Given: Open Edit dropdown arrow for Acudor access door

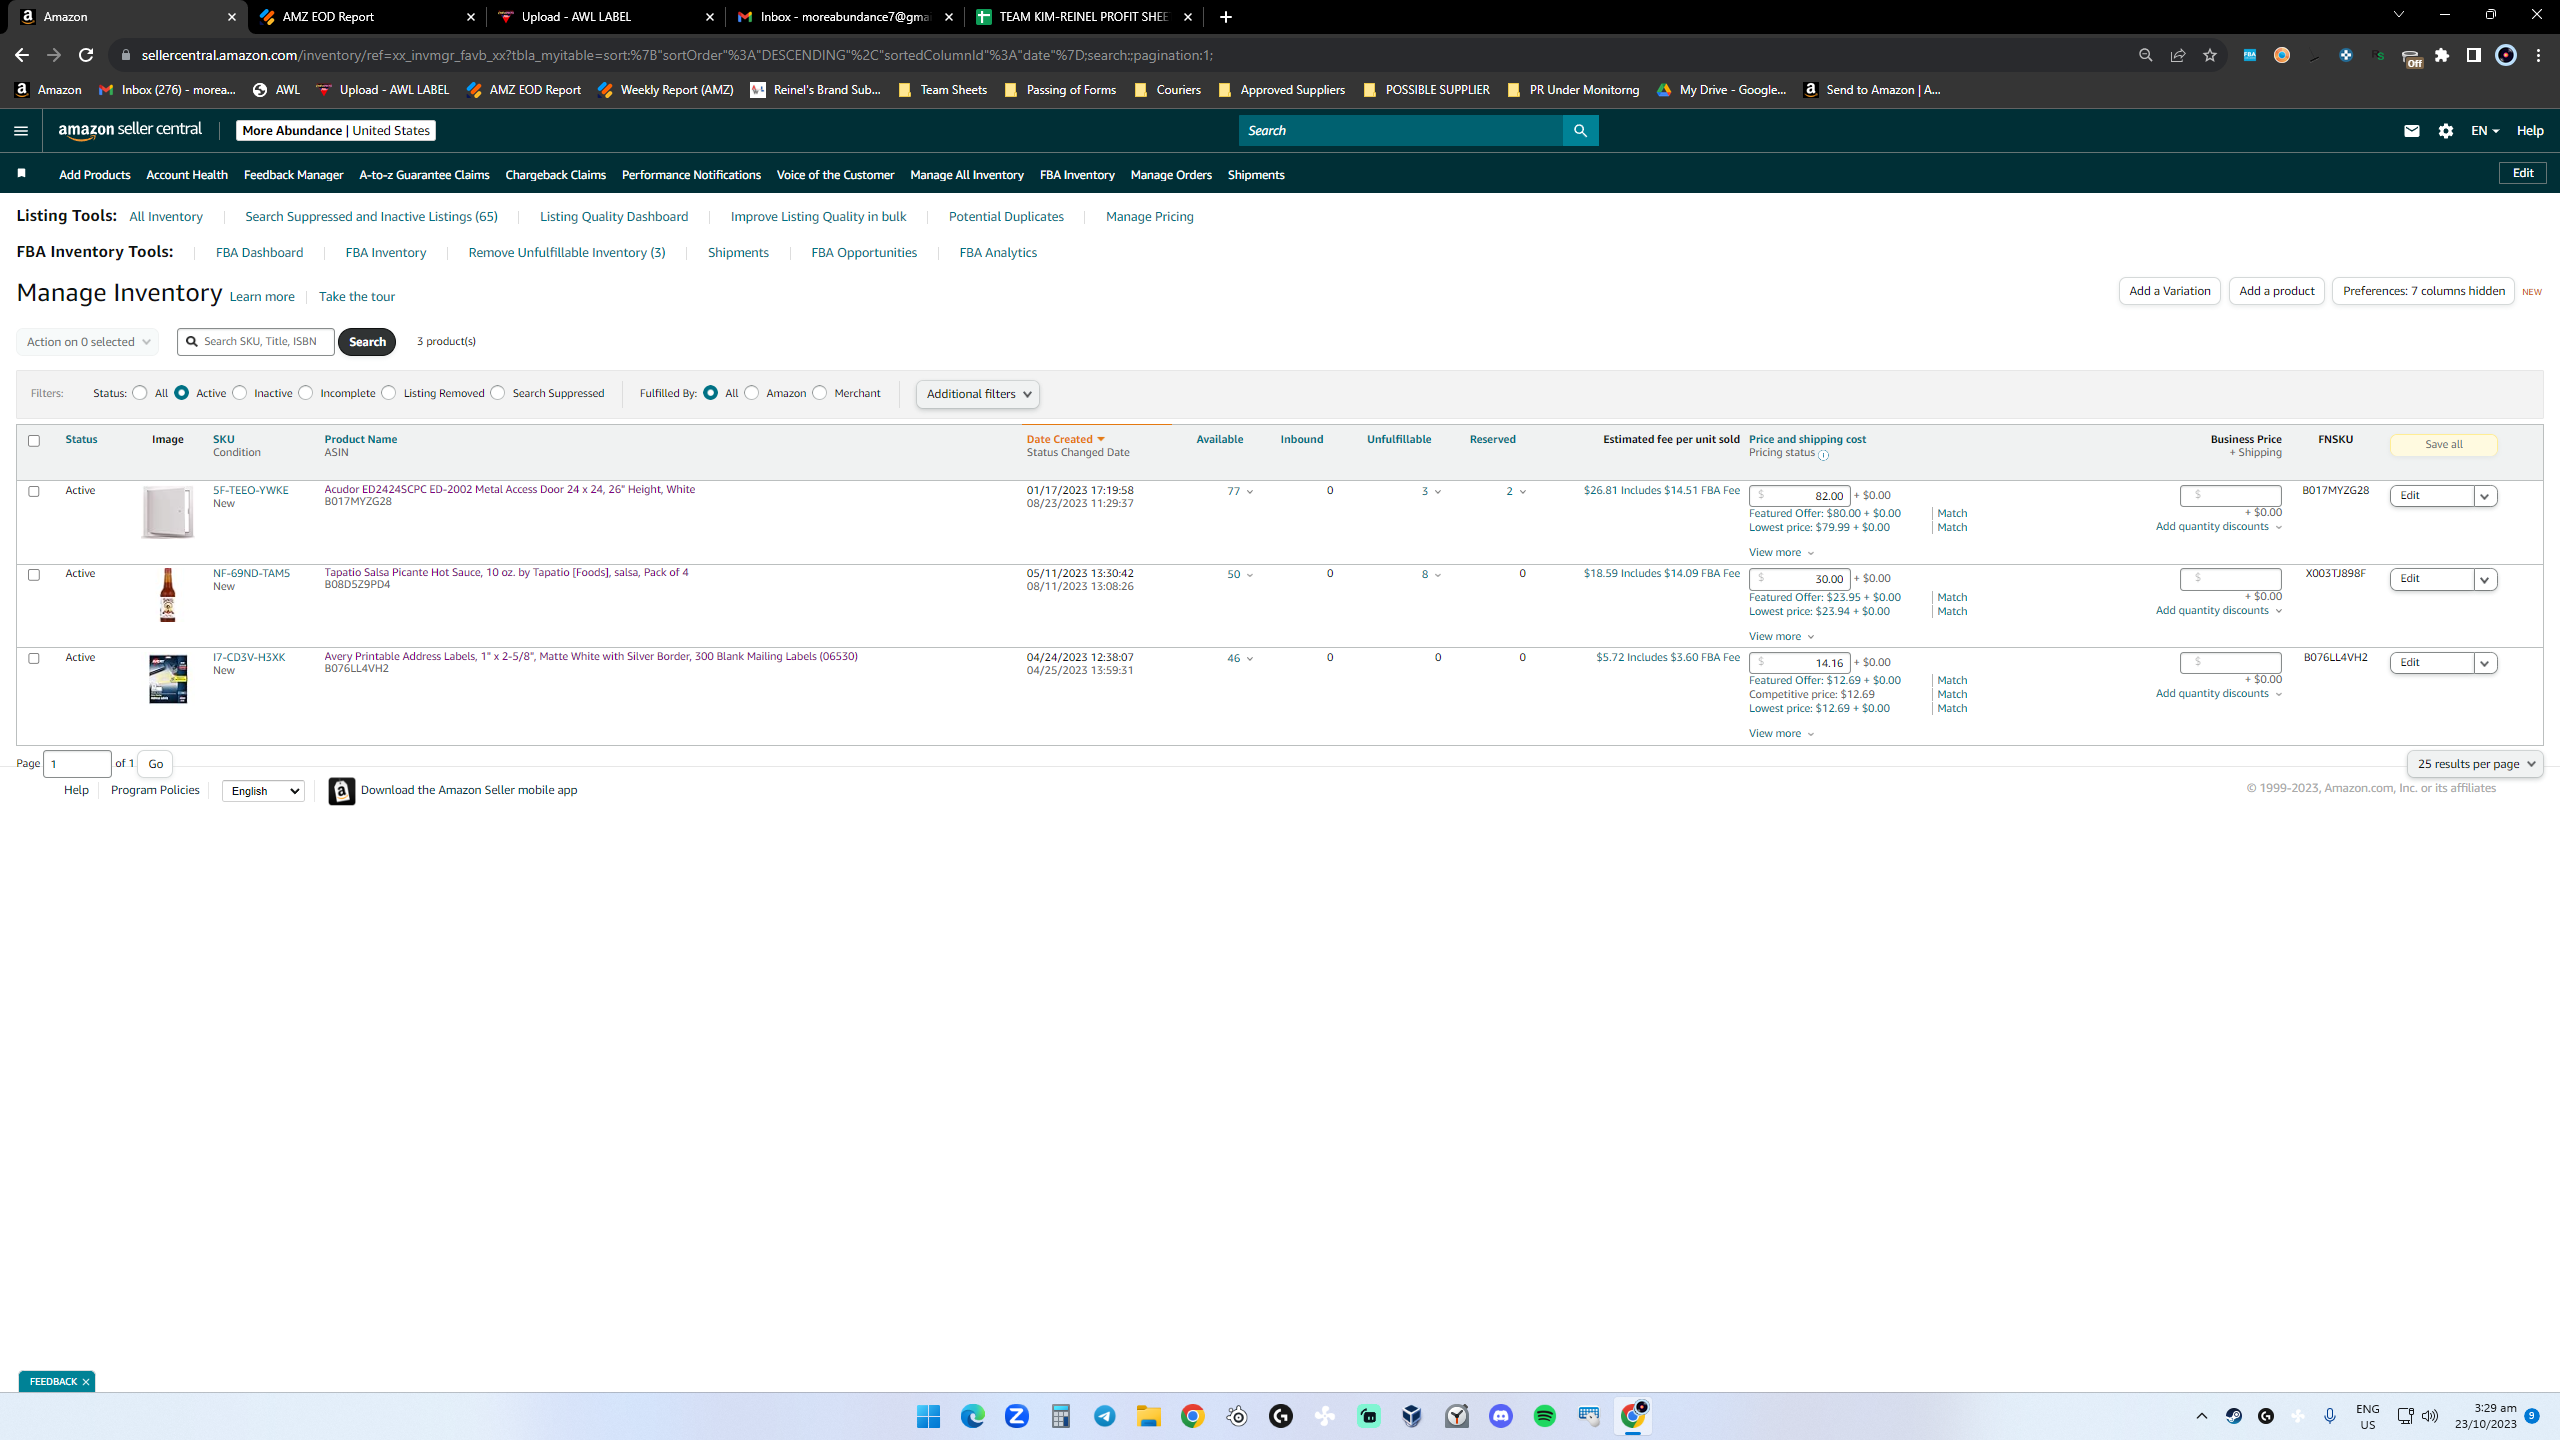Looking at the screenshot, I should point(2485,496).
